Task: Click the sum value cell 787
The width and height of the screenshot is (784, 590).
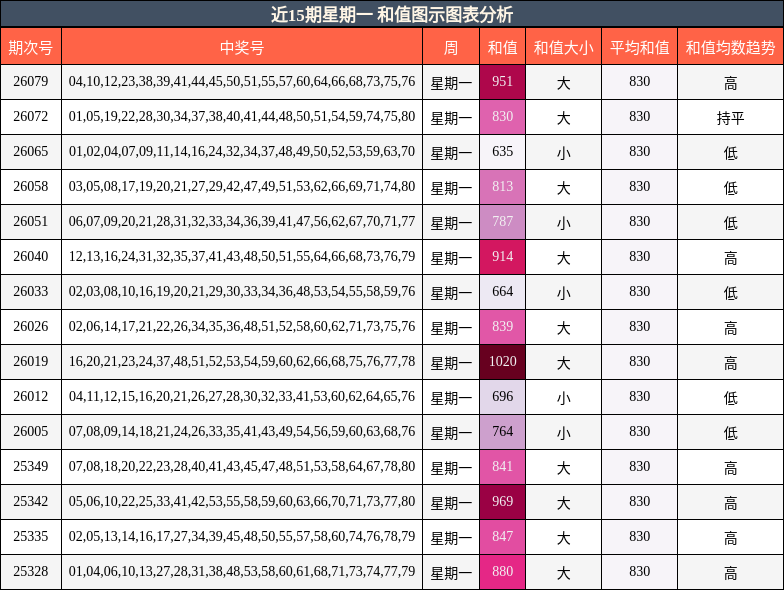Action: coord(502,222)
